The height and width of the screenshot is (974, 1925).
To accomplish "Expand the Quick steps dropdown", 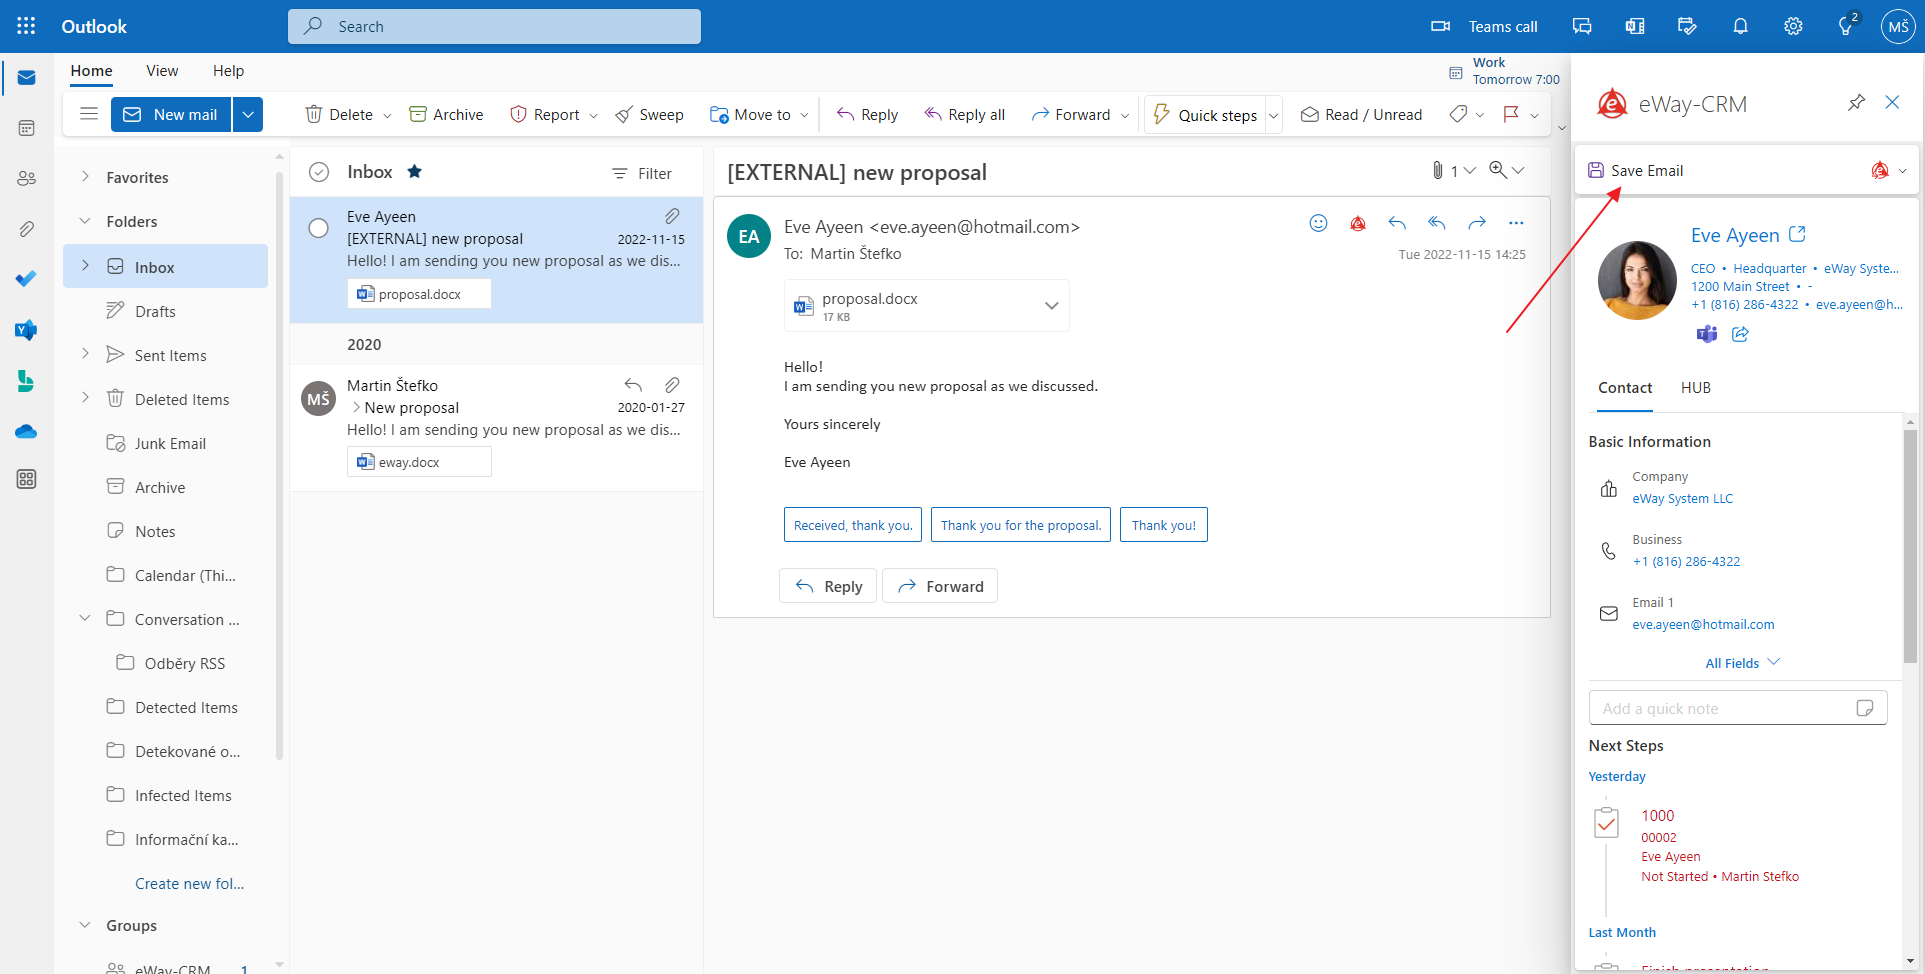I will [1274, 115].
